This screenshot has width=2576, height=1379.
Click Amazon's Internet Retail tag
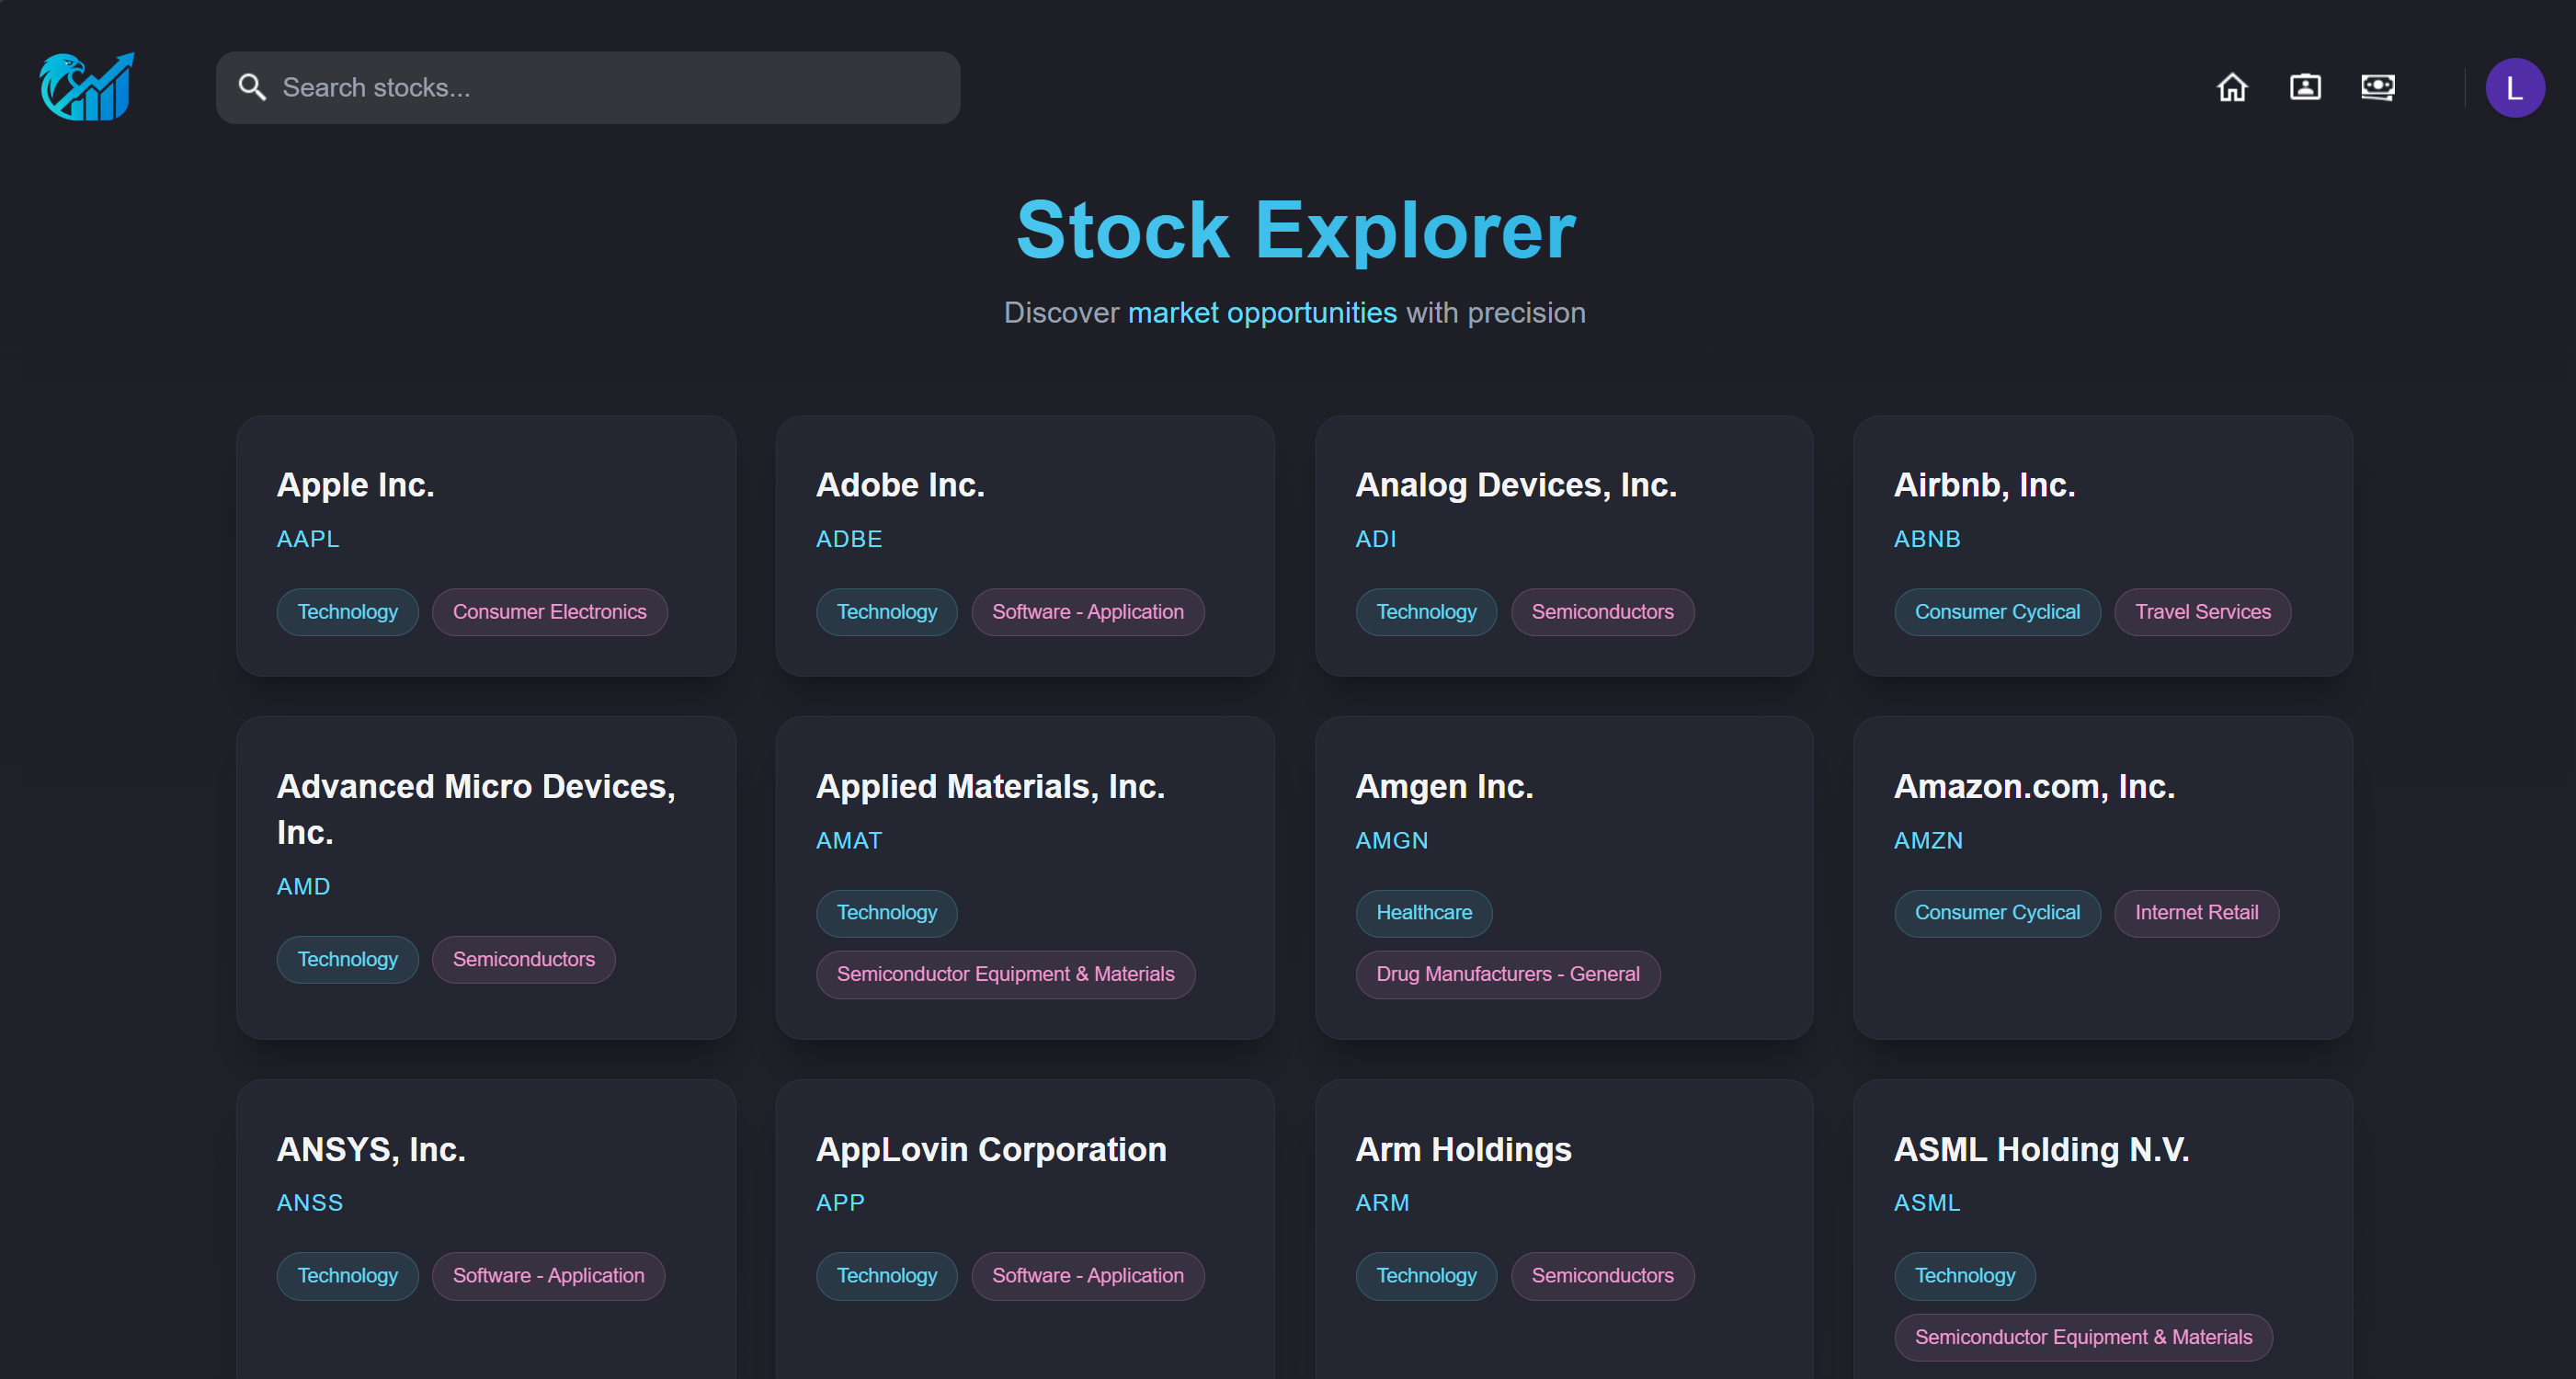2196,913
